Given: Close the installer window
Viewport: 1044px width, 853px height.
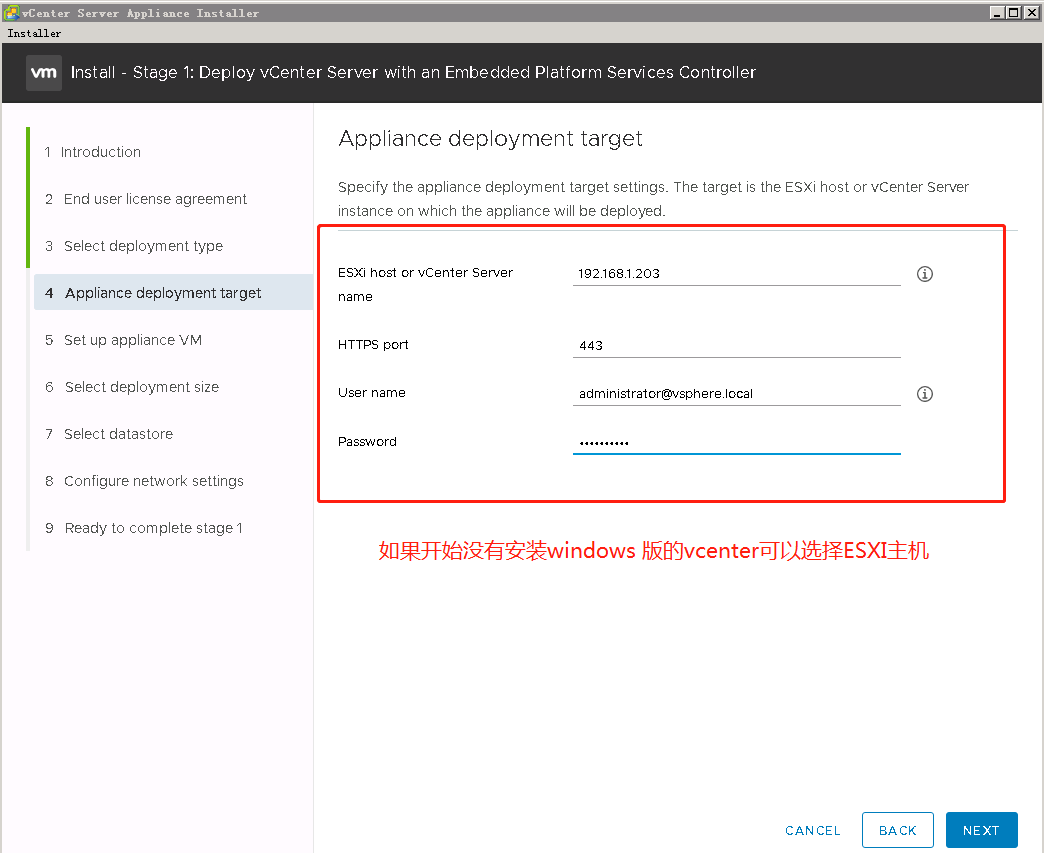Looking at the screenshot, I should (x=1031, y=13).
